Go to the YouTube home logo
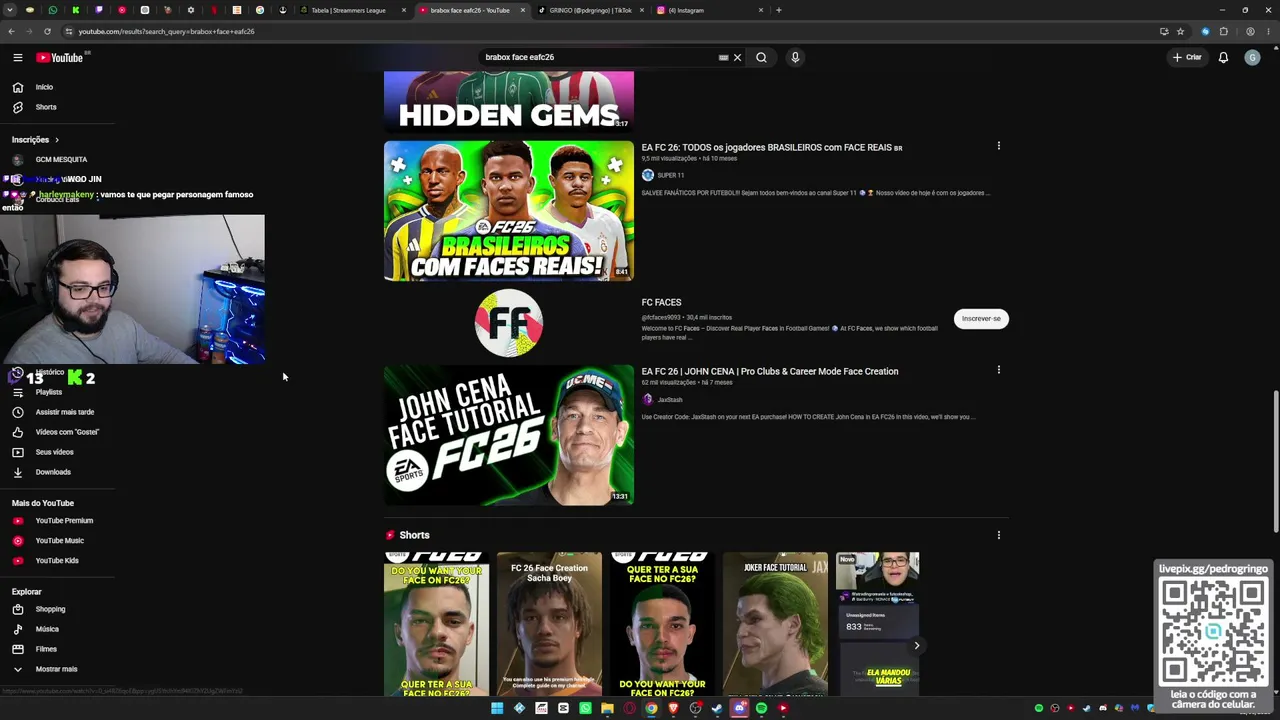The image size is (1280, 720). tap(60, 57)
